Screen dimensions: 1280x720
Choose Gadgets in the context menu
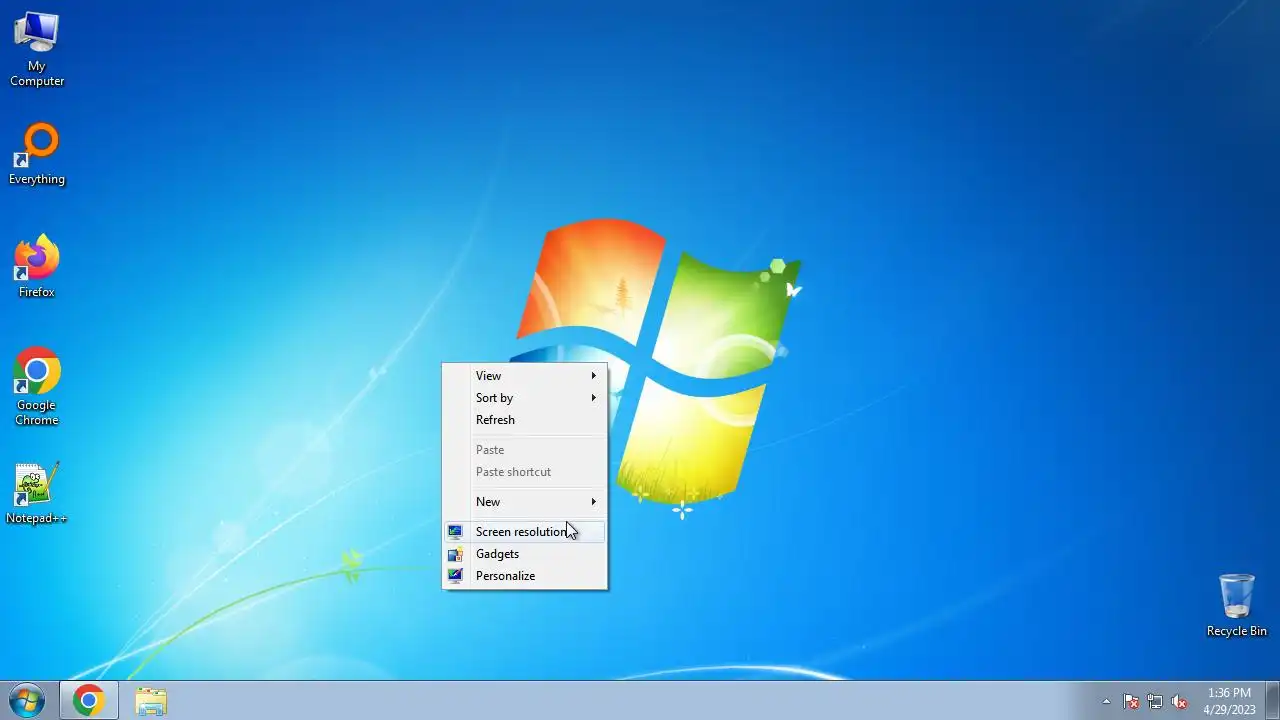[525, 554]
